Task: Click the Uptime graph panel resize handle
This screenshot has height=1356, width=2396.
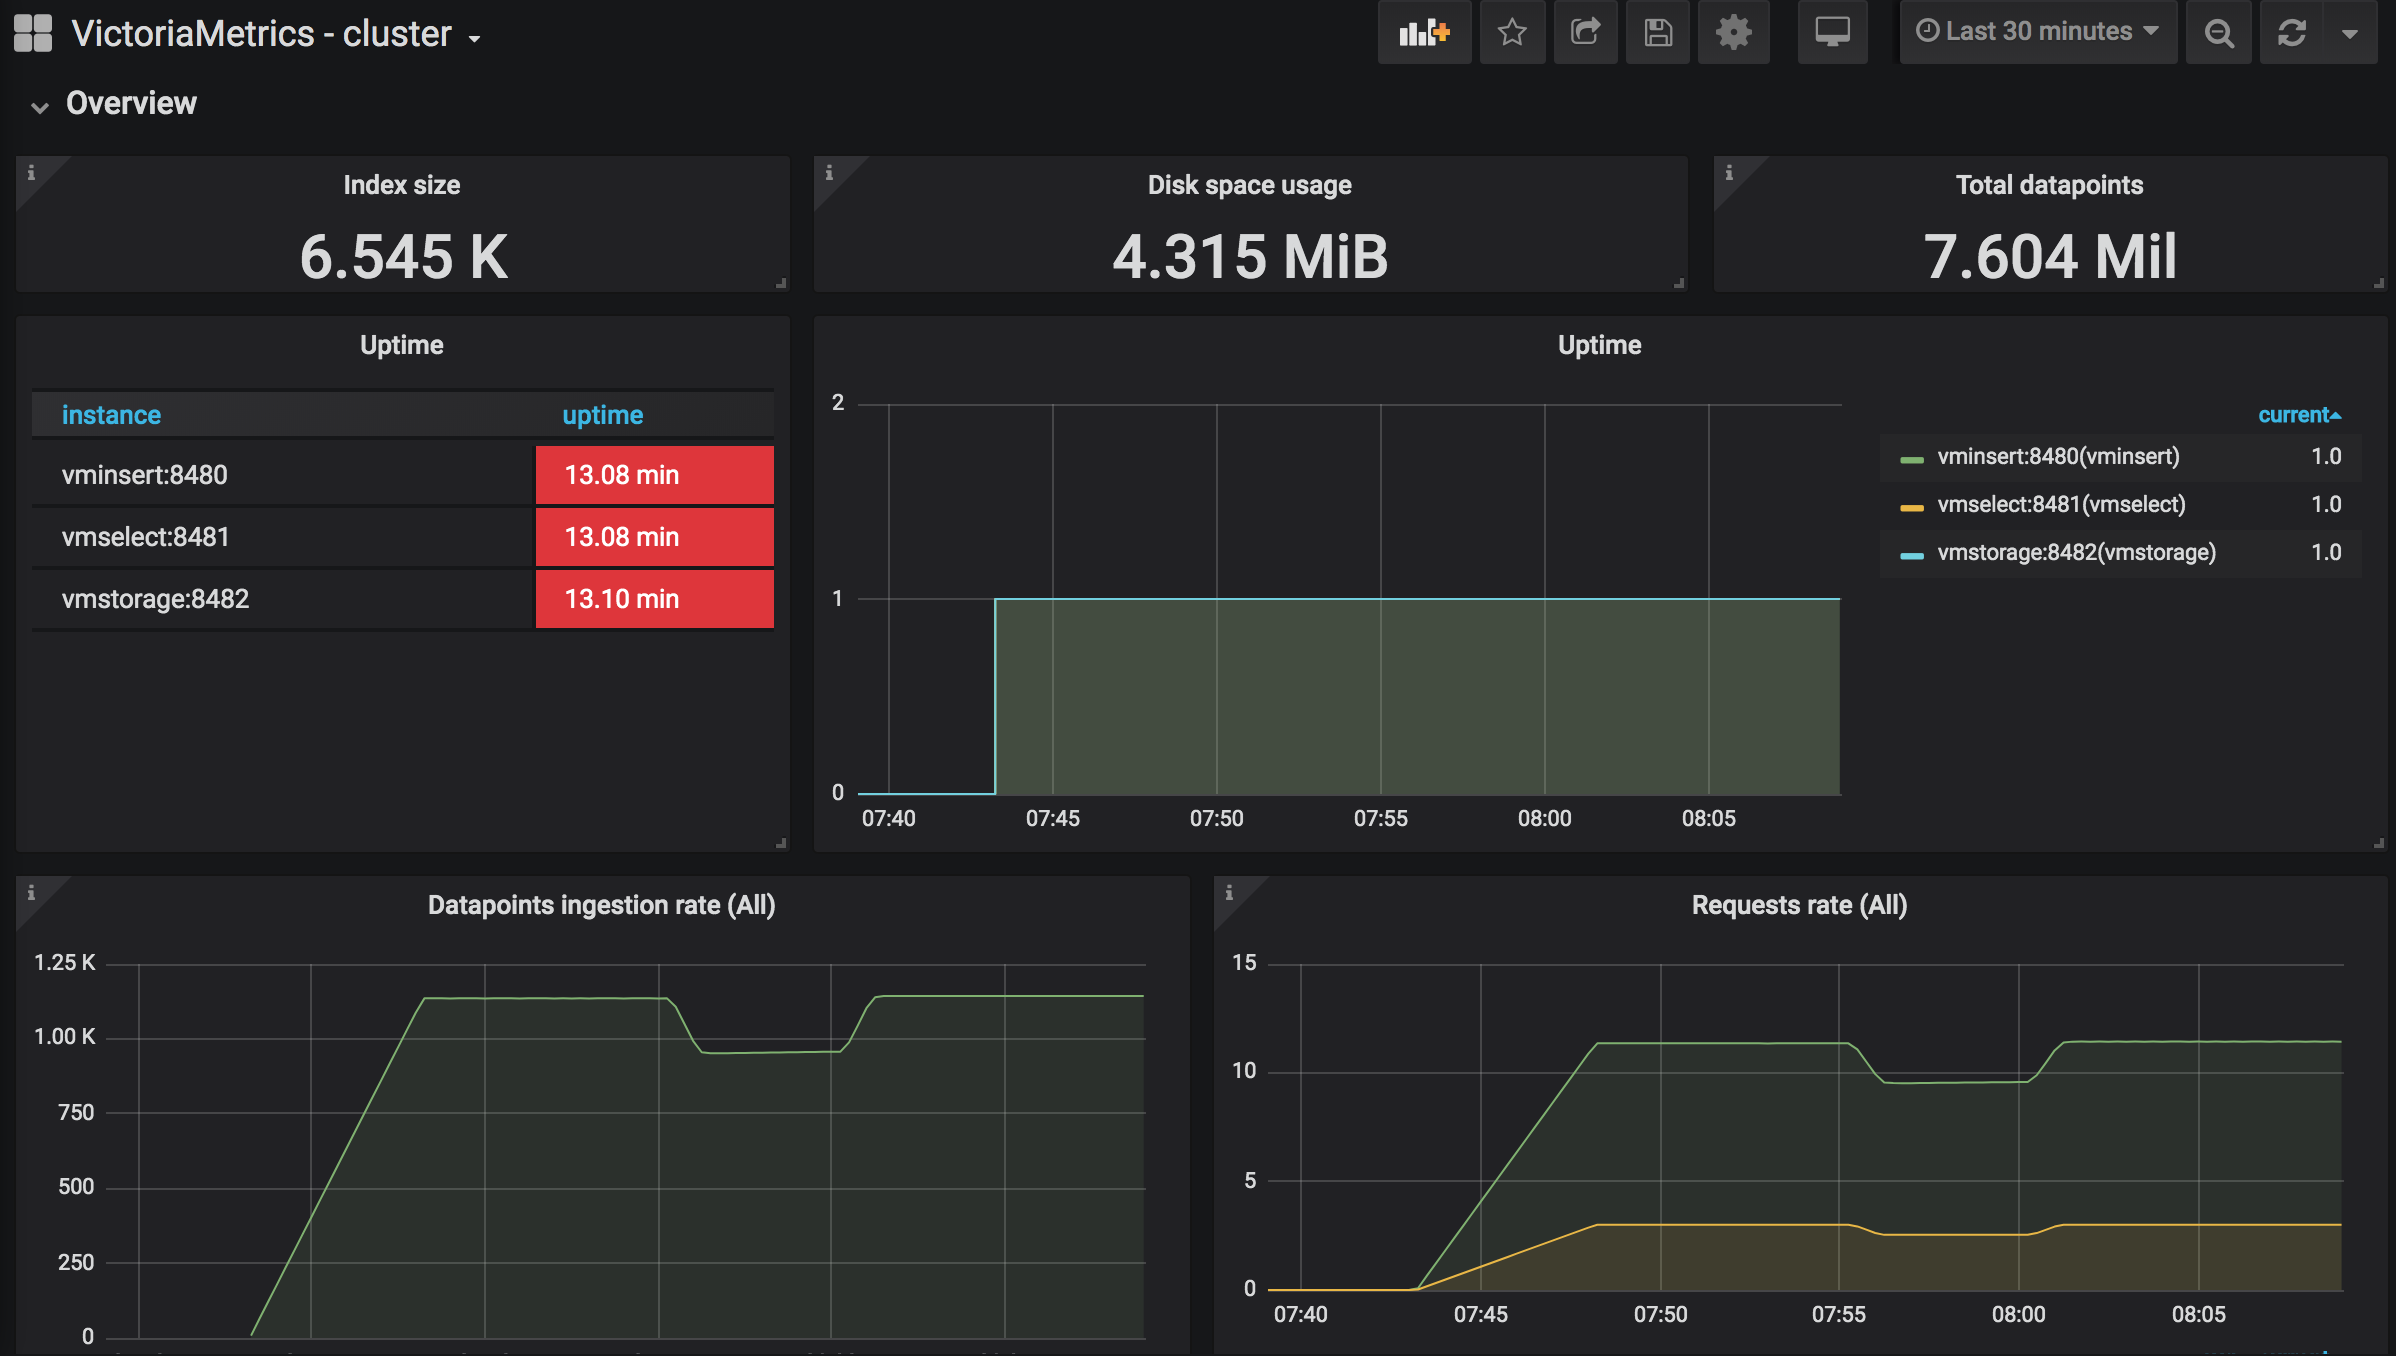Action: pyautogui.click(x=2380, y=844)
